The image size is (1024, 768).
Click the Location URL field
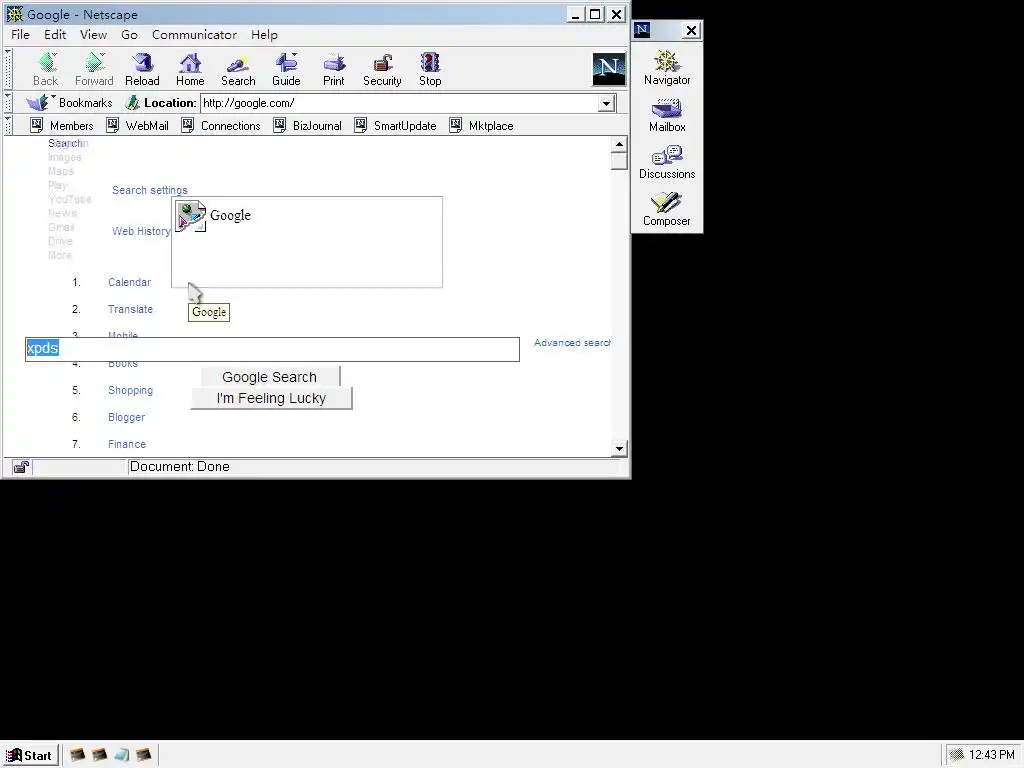click(x=399, y=103)
